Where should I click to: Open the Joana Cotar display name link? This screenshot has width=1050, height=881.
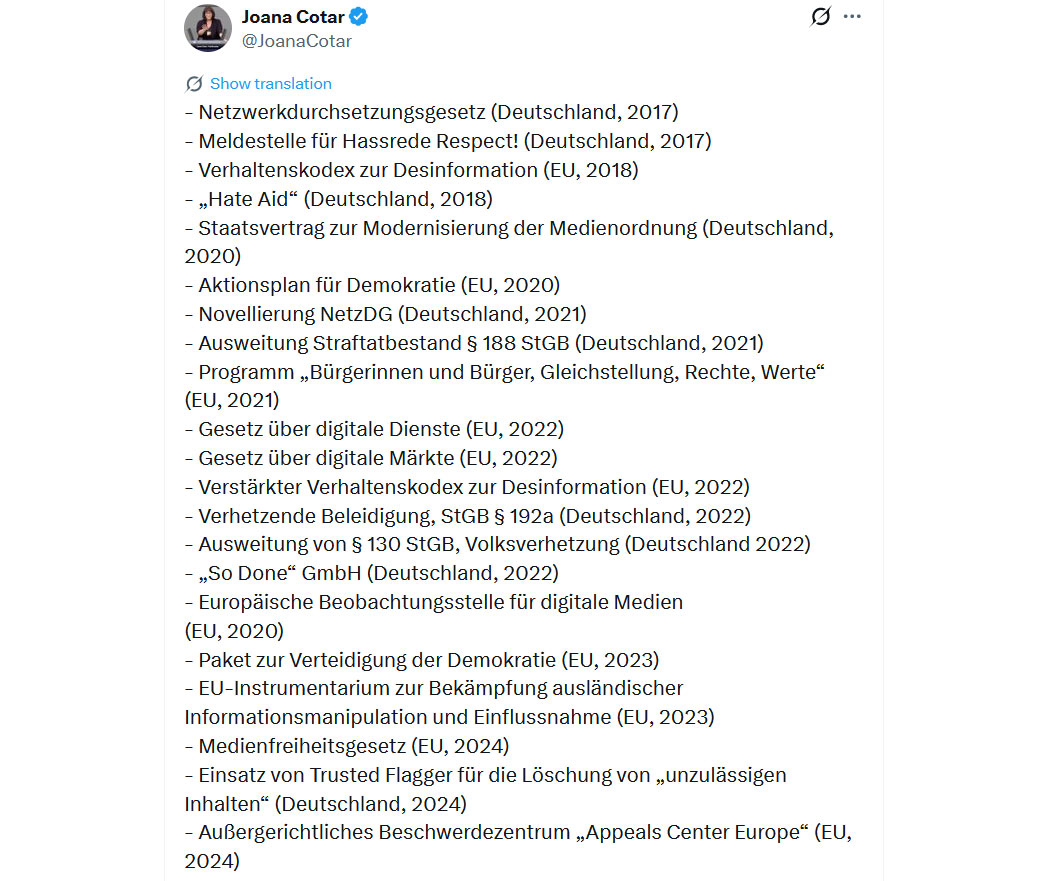[292, 17]
